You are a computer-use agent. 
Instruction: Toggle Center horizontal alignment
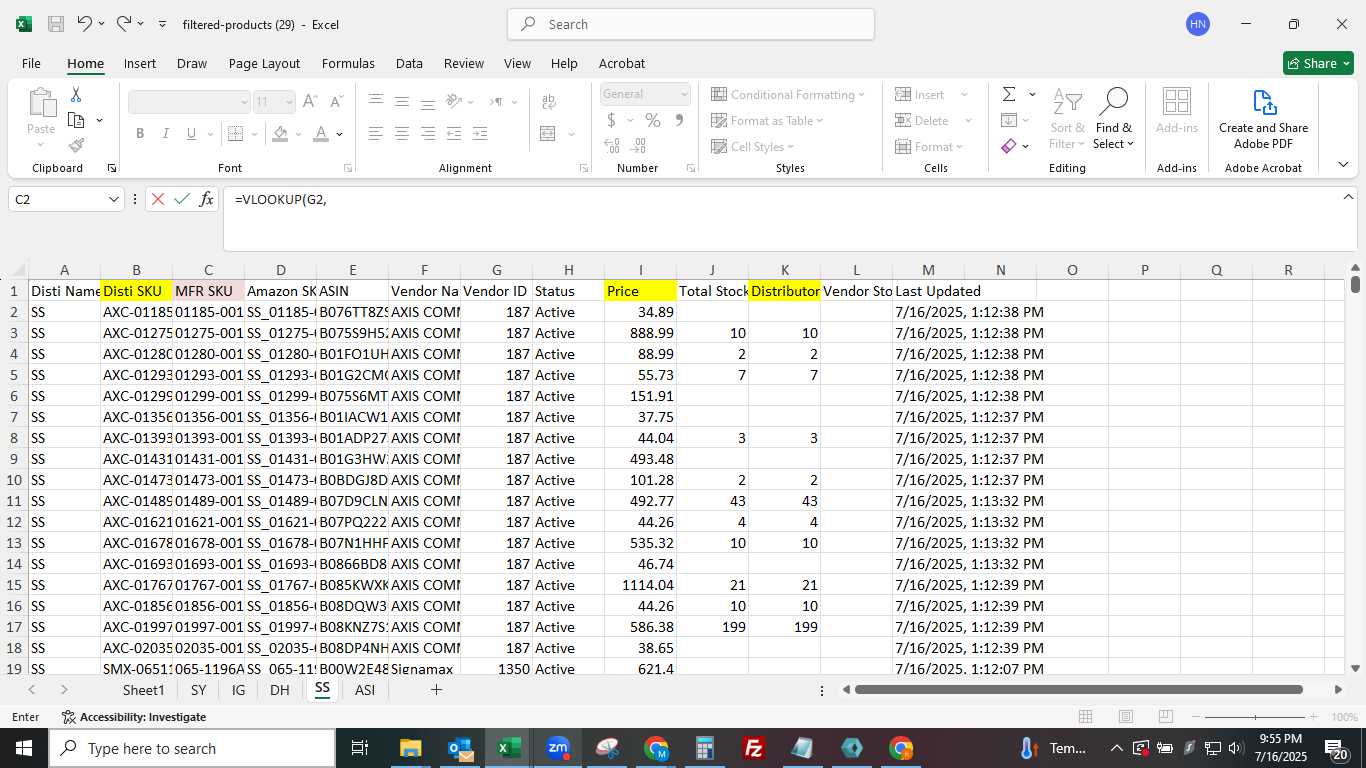click(402, 134)
